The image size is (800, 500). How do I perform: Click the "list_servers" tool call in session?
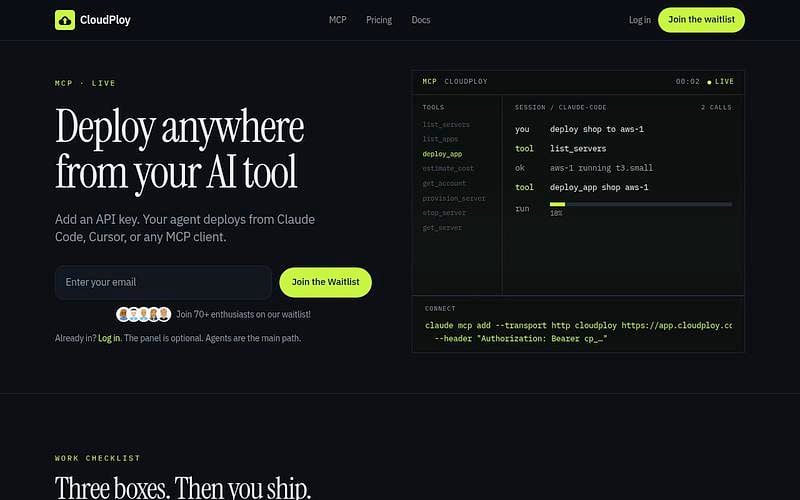[x=578, y=148]
